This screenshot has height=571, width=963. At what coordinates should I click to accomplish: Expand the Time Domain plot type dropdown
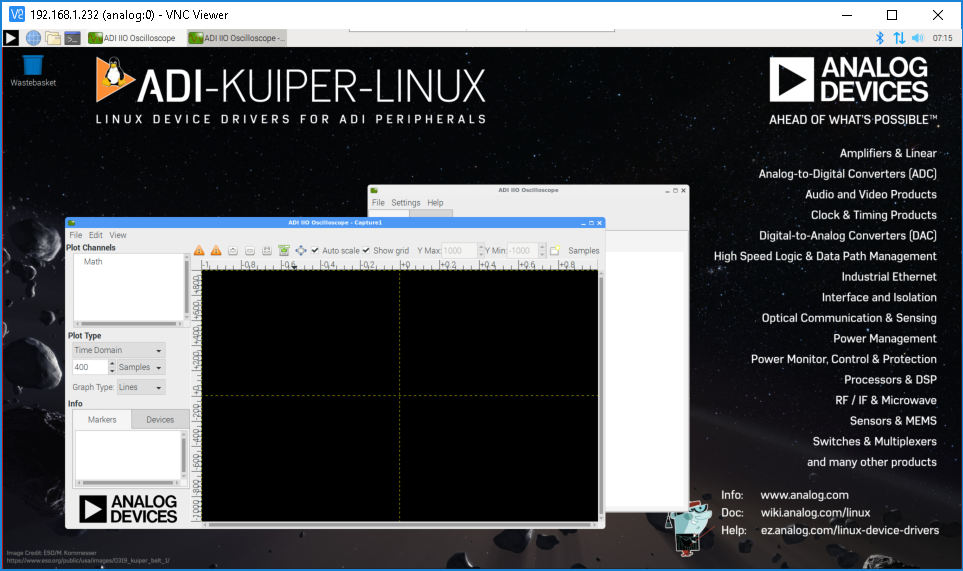118,351
